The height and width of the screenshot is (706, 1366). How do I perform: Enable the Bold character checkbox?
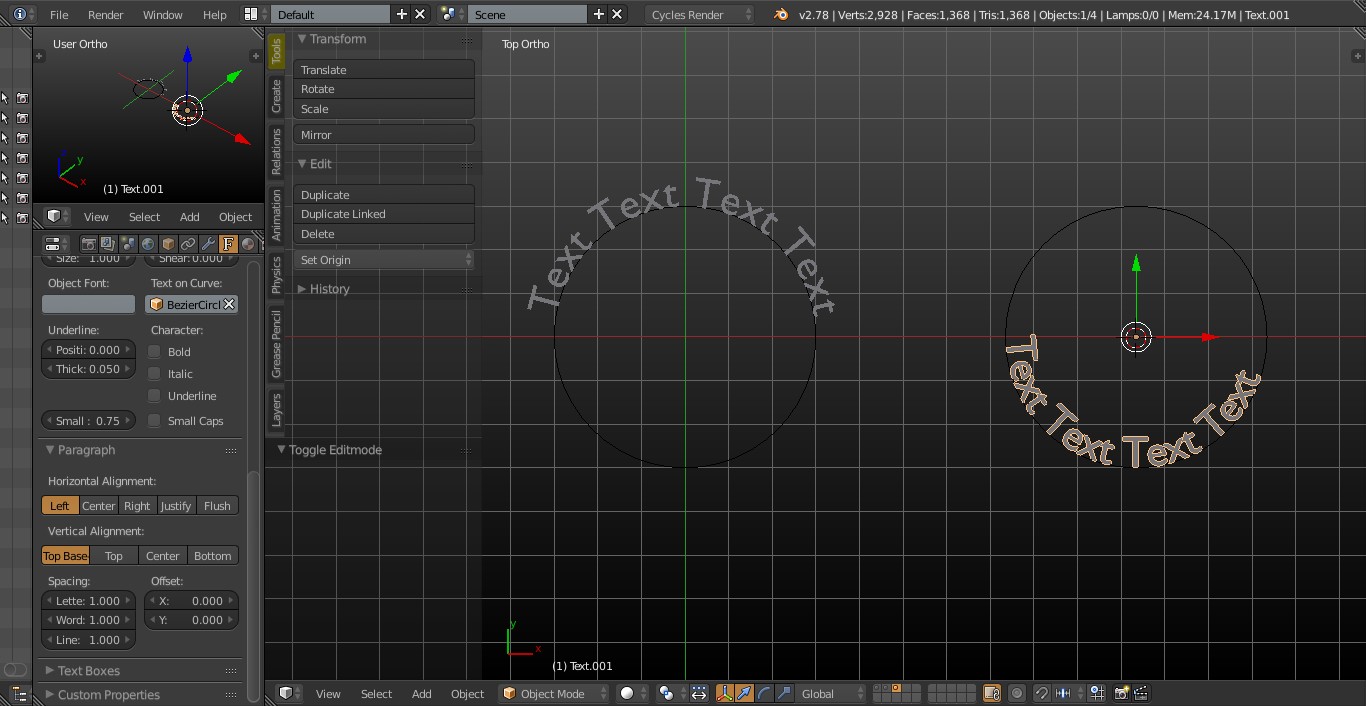pyautogui.click(x=154, y=351)
